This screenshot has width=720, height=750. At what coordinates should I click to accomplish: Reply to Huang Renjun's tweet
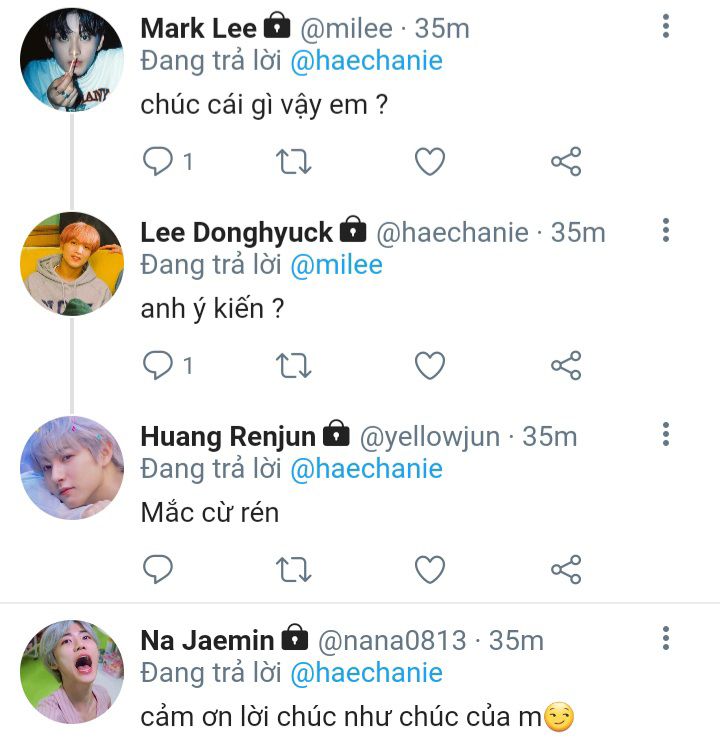[158, 570]
